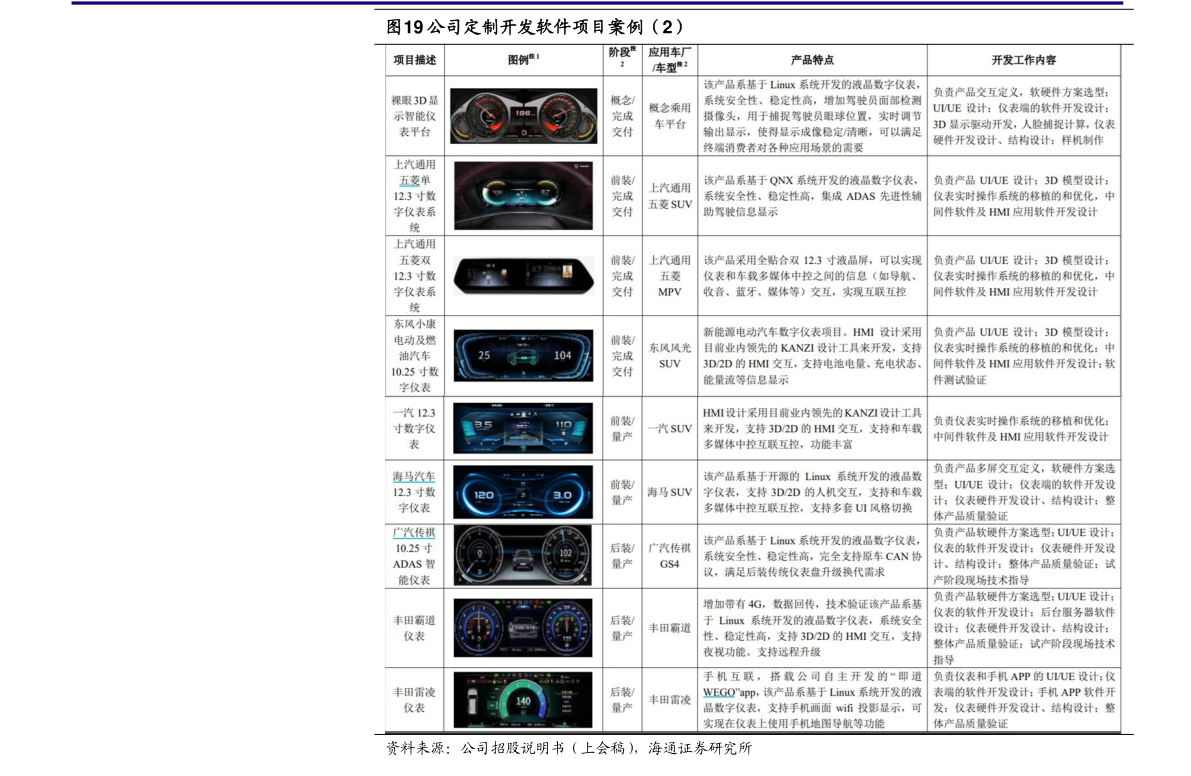Screen dimensions: 1191x776
Task: Select the Toyota Levin cluster image showing 140
Action: pyautogui.click(x=524, y=700)
